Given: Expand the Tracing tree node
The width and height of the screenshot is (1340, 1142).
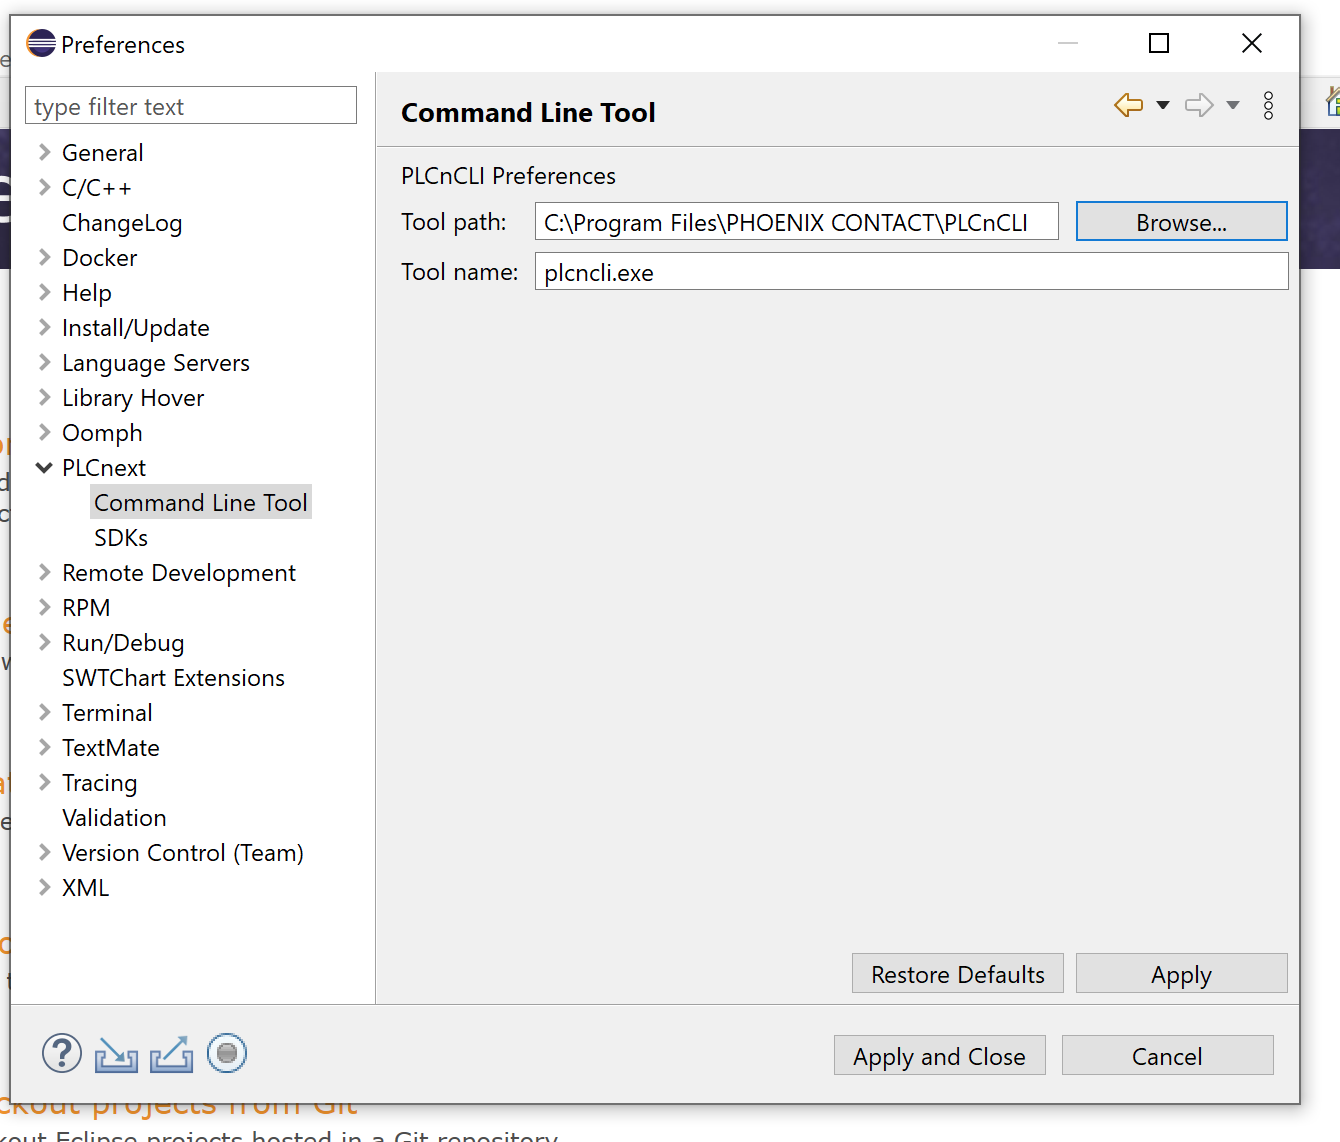Looking at the screenshot, I should [44, 782].
